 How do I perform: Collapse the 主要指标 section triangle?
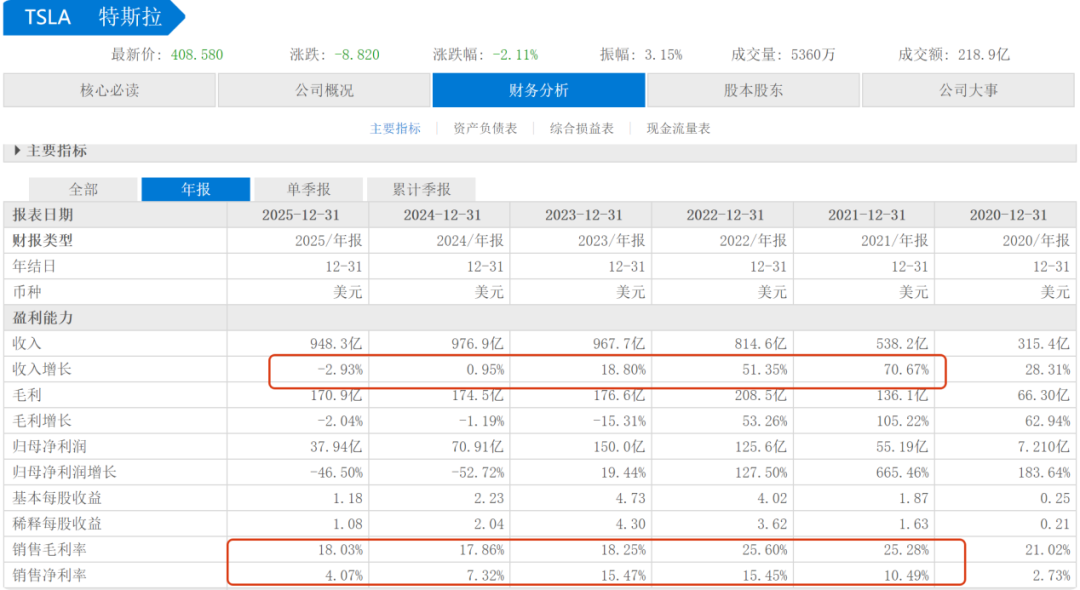click(x=17, y=151)
